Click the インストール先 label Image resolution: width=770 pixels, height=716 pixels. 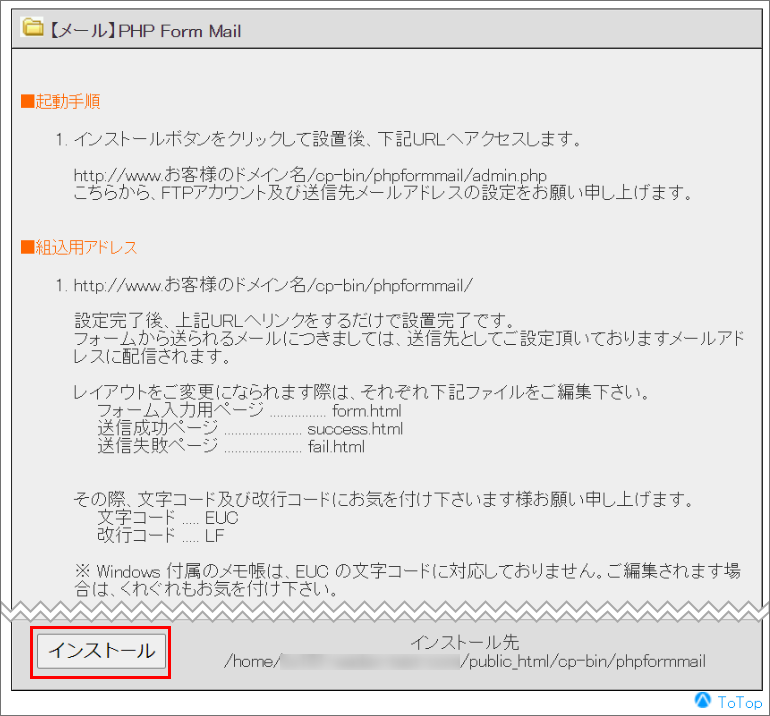click(x=465, y=643)
